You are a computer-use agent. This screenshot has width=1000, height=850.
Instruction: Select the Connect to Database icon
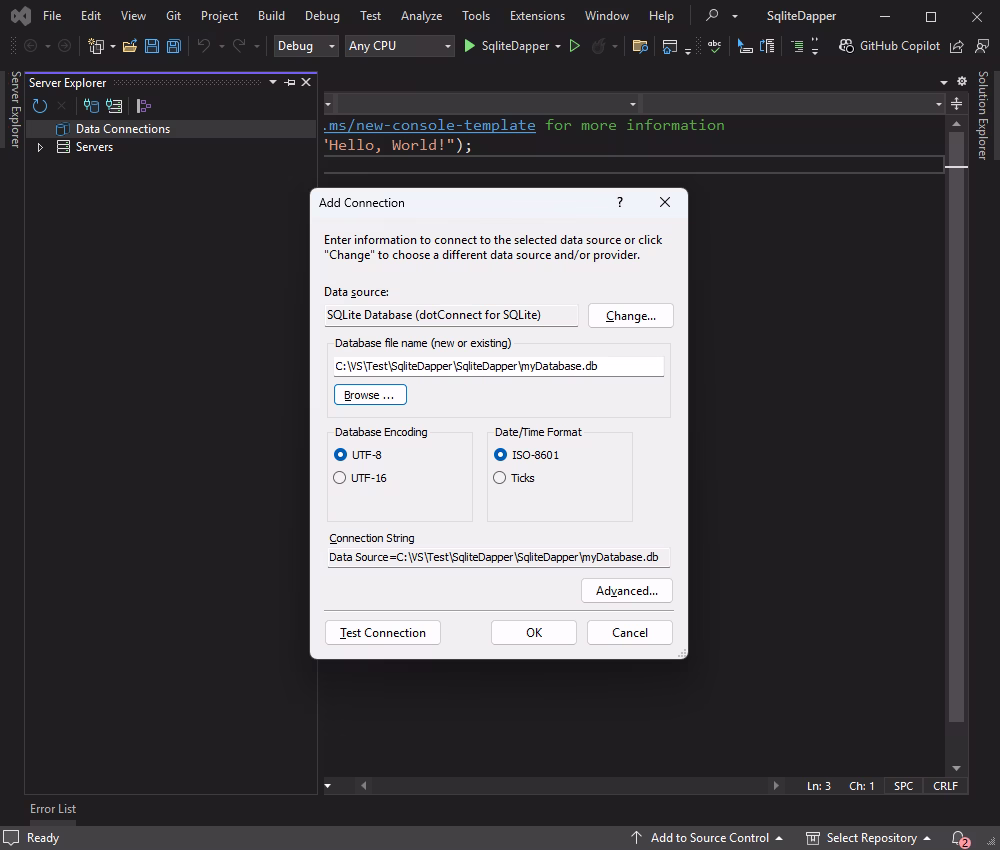point(90,105)
